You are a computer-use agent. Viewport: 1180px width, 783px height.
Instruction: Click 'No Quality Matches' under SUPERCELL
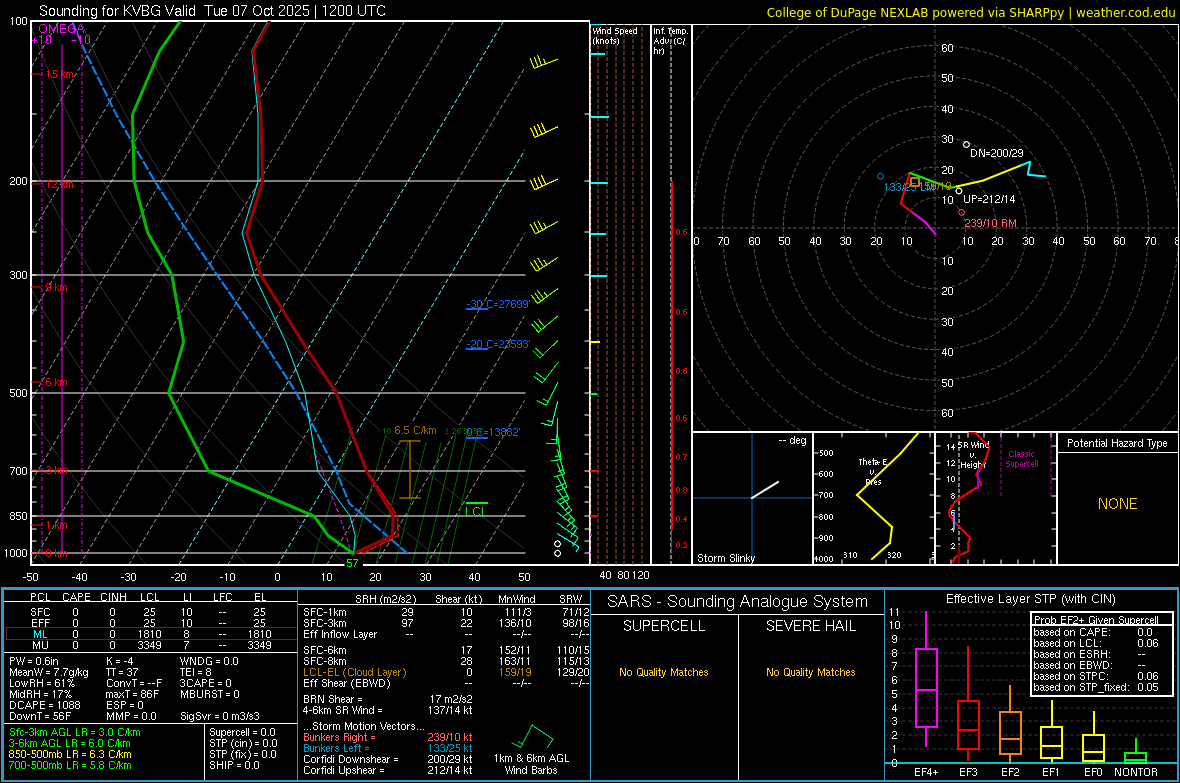[664, 672]
